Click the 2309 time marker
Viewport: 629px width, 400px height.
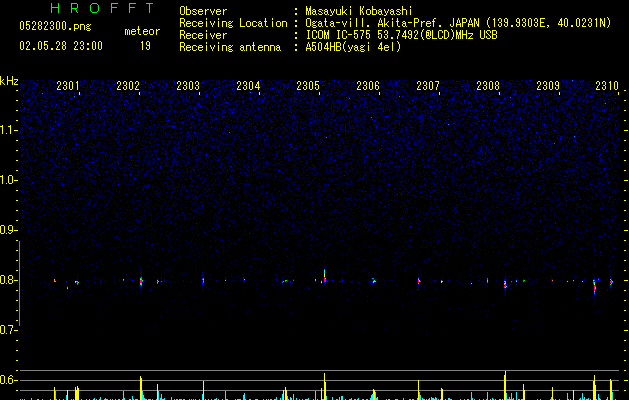(x=548, y=85)
